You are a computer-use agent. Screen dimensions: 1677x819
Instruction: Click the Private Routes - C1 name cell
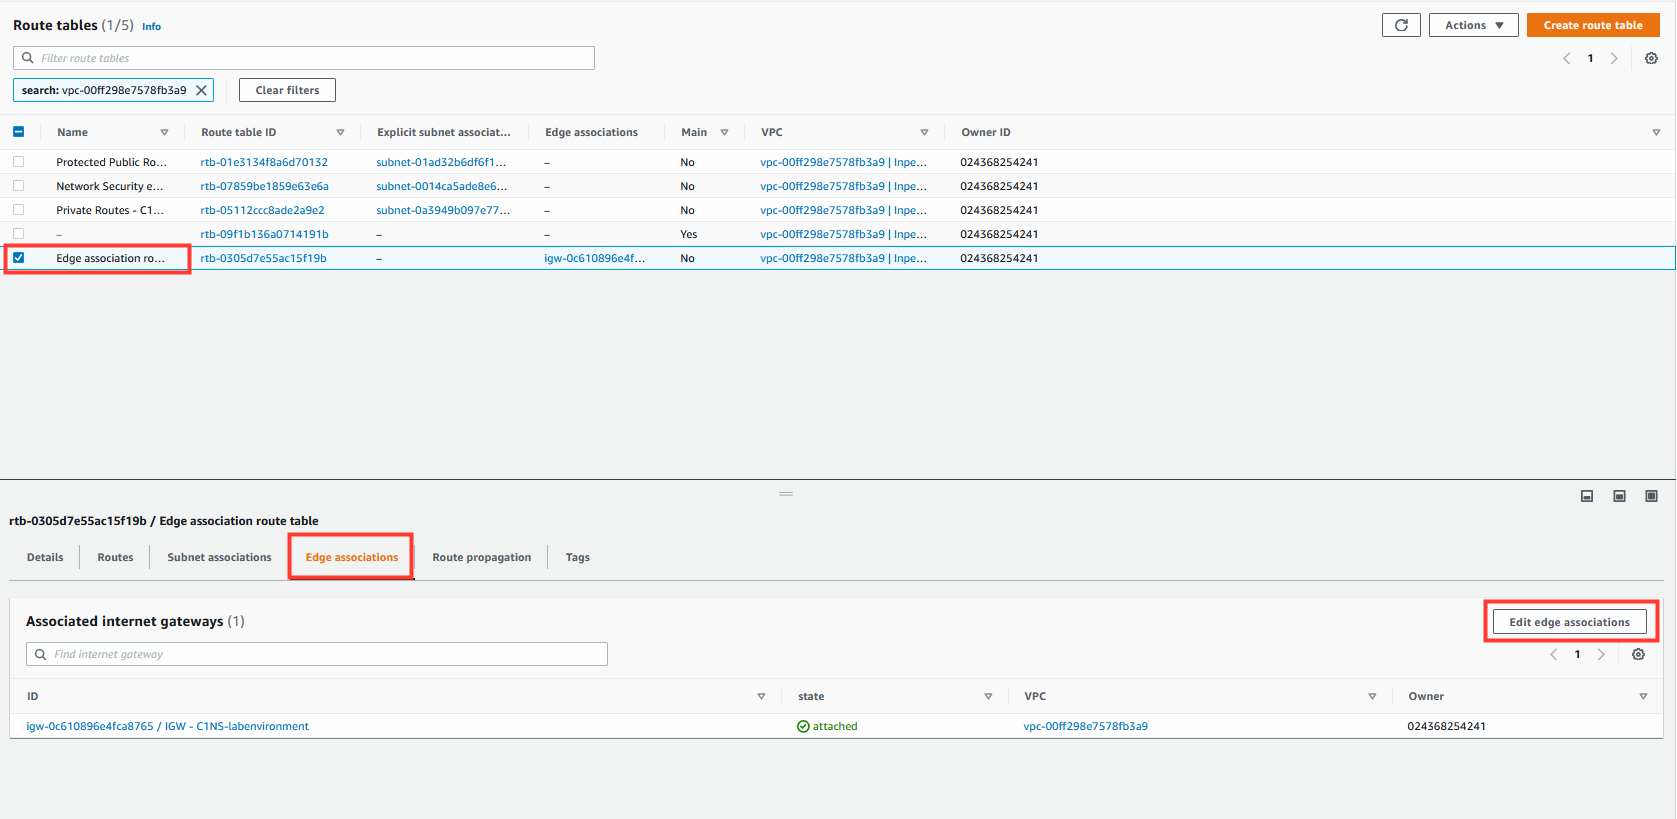(110, 210)
